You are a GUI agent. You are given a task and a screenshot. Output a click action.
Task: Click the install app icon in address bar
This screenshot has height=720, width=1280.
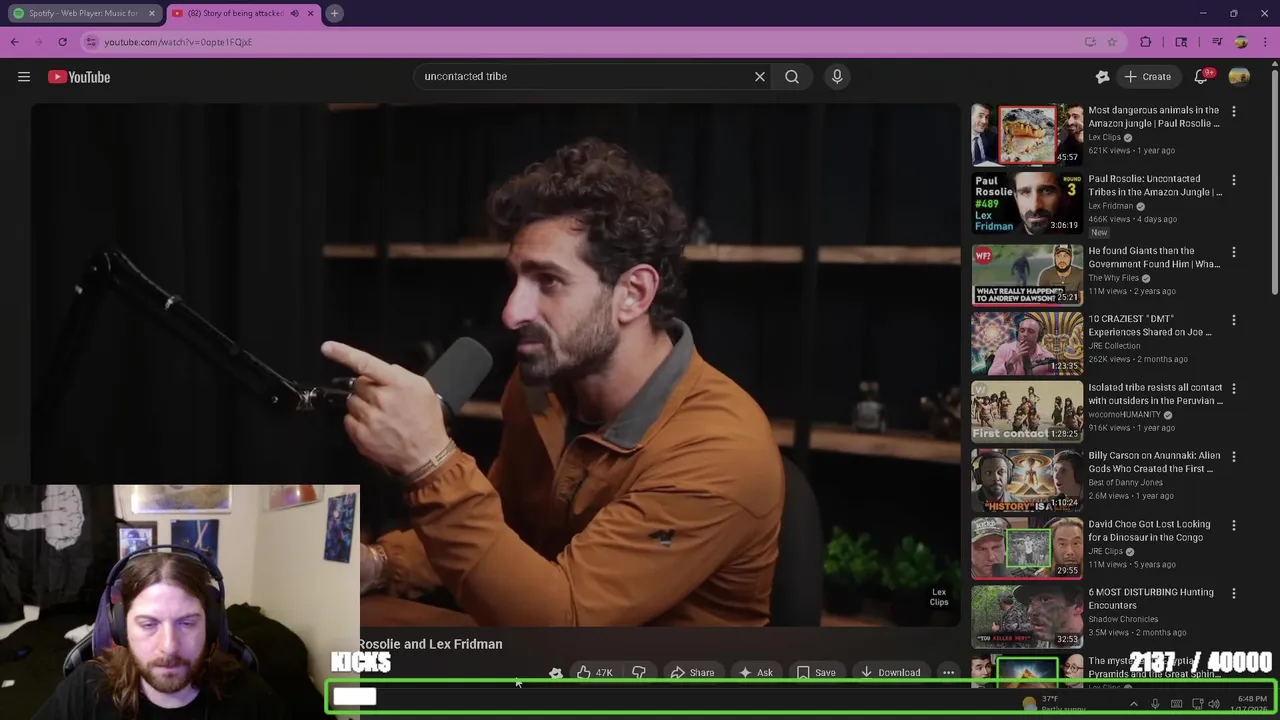(1090, 42)
